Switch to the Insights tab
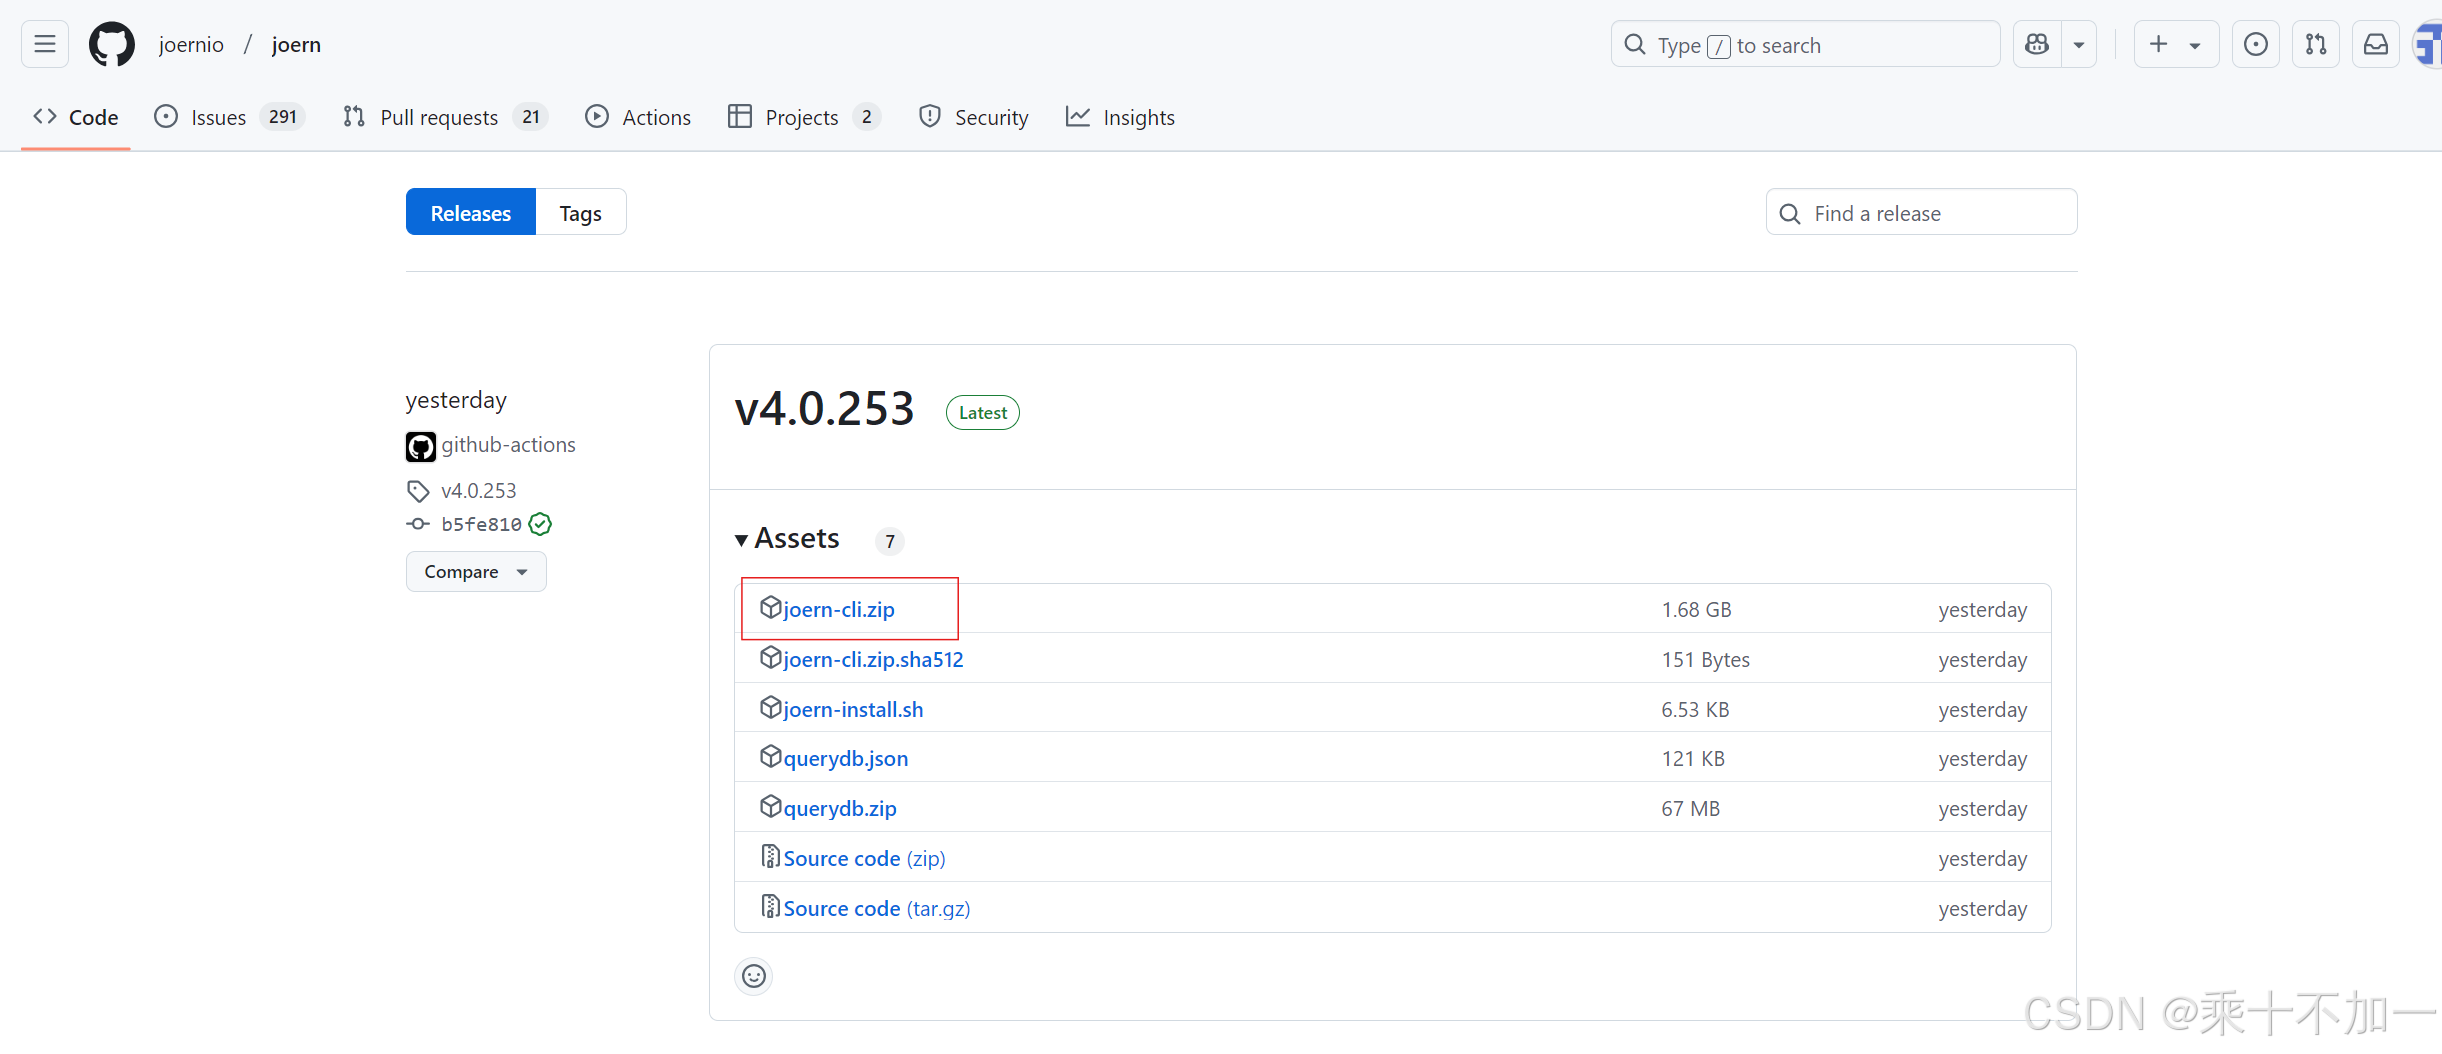Viewport: 2442px width, 1054px height. pos(1120,117)
